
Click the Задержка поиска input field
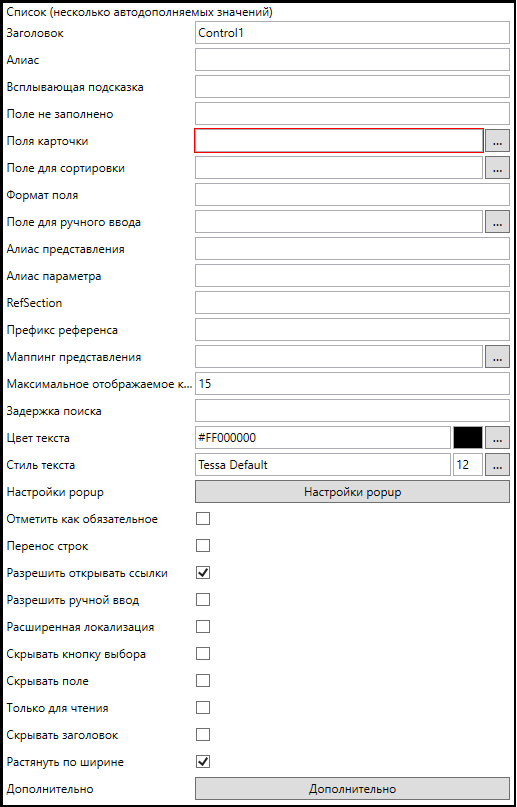[x=352, y=411]
